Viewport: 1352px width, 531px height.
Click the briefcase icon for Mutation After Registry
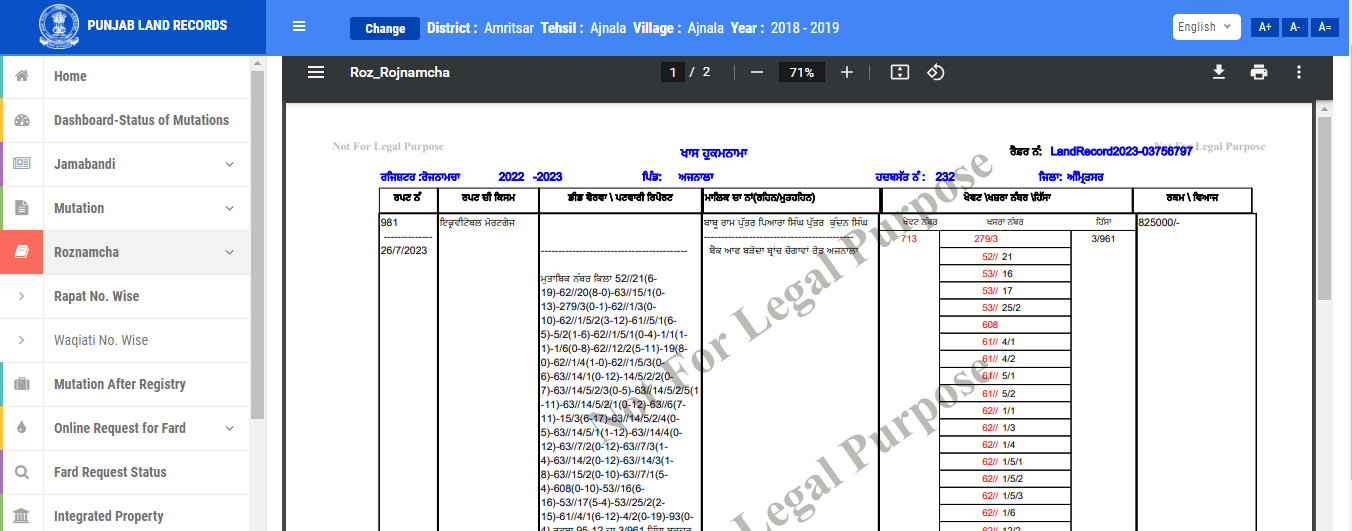(22, 384)
